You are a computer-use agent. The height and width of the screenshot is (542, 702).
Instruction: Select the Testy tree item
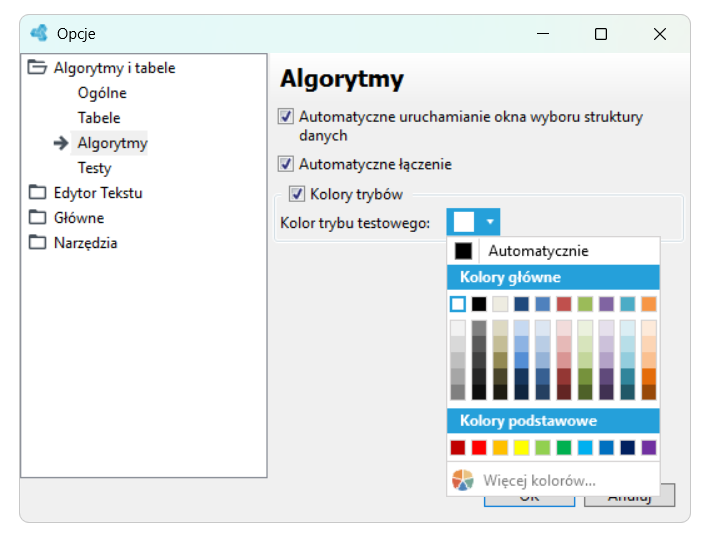(x=94, y=168)
